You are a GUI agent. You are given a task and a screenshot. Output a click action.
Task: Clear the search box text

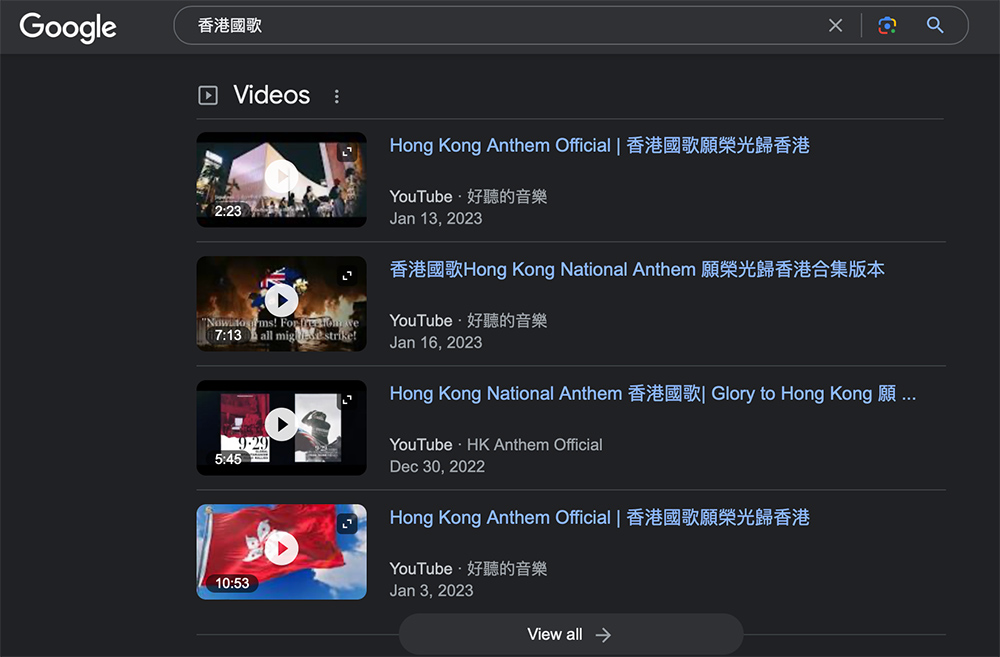tap(835, 26)
